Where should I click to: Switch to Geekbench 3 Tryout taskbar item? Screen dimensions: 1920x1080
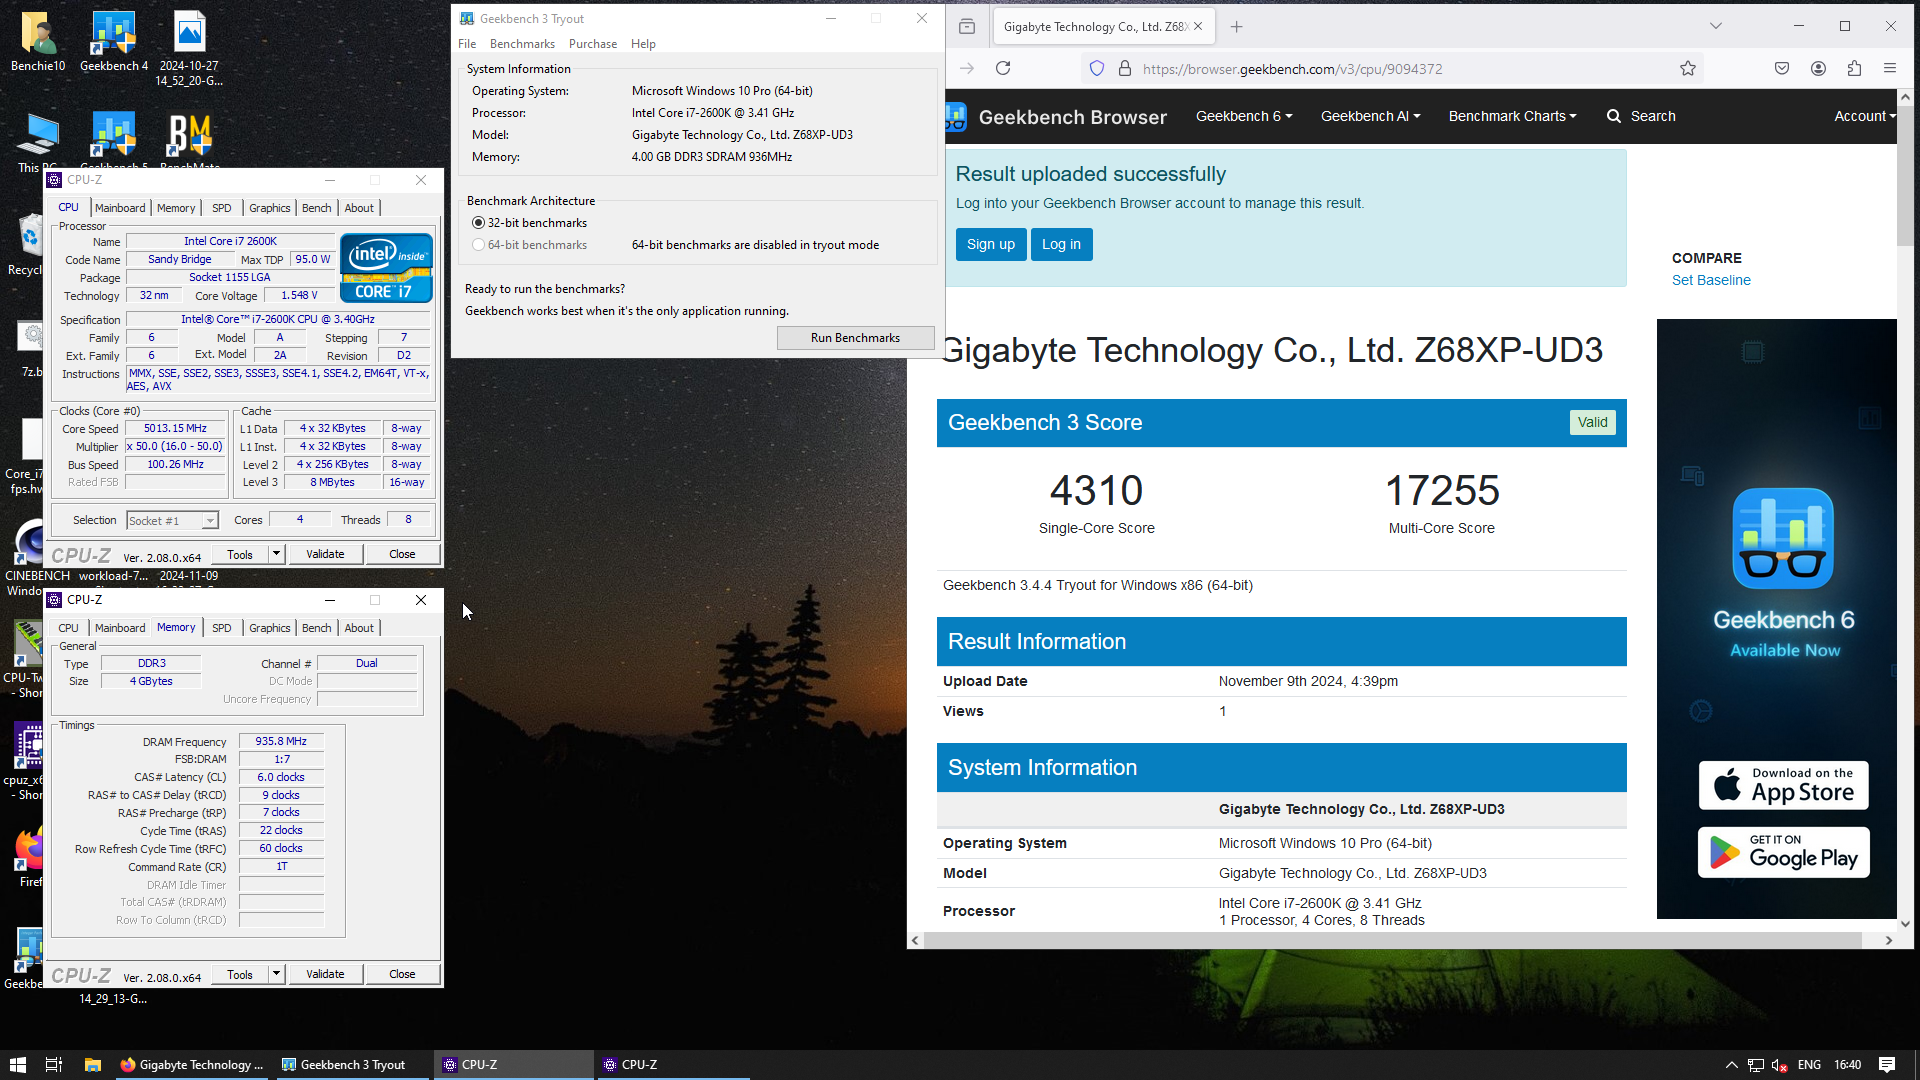tap(352, 1065)
